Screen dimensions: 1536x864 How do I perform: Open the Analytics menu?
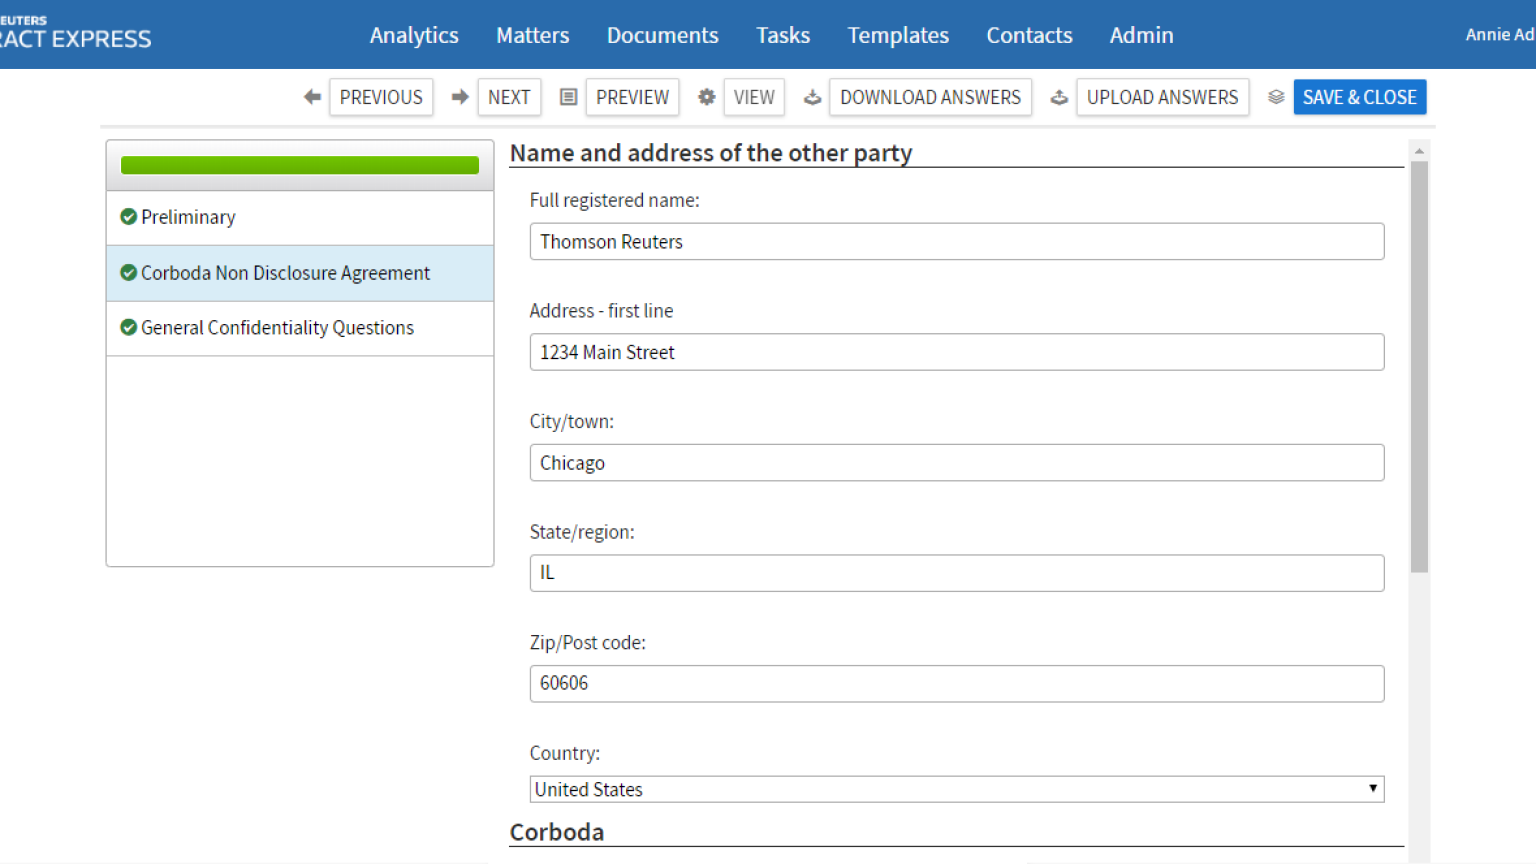tap(414, 35)
